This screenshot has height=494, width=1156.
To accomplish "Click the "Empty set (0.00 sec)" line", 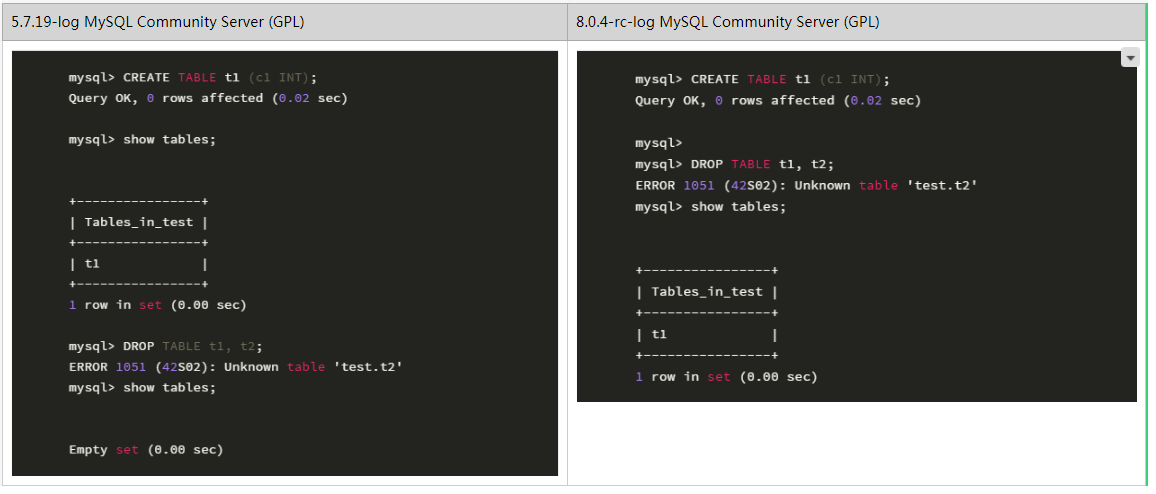I will [x=146, y=450].
